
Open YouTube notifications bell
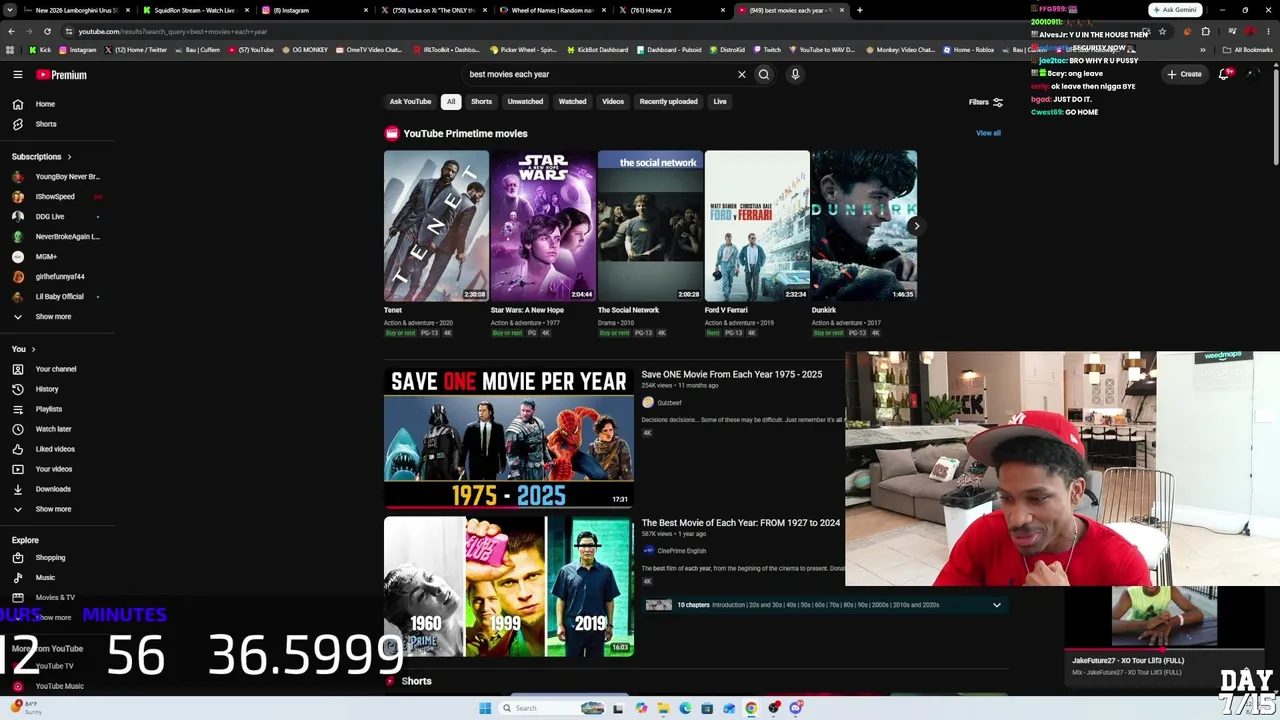[x=1225, y=74]
